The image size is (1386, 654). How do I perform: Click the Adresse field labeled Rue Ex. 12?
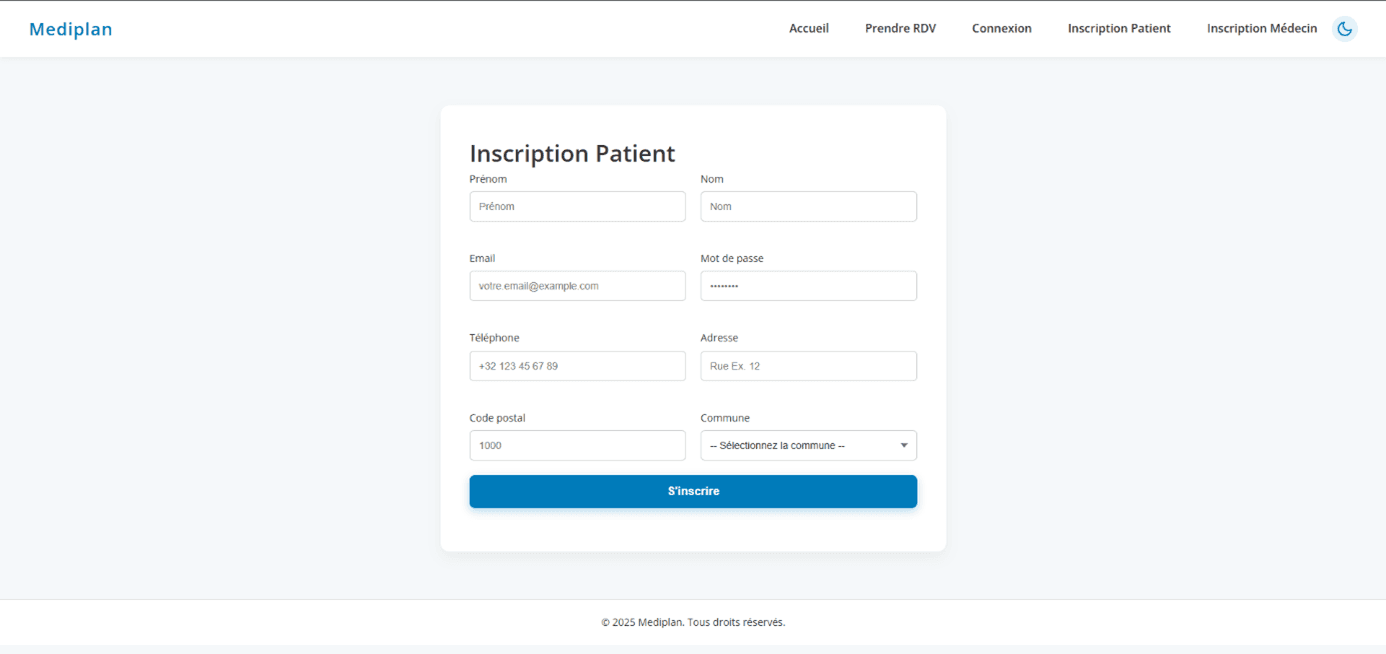coord(808,365)
